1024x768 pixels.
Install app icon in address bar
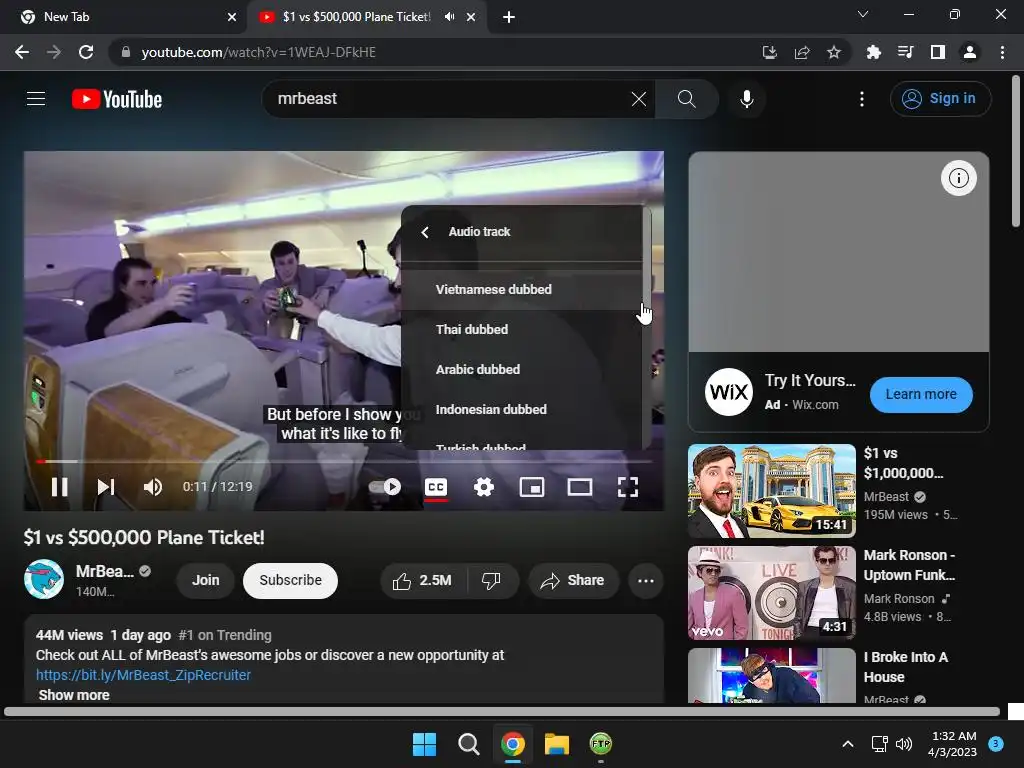pos(769,52)
